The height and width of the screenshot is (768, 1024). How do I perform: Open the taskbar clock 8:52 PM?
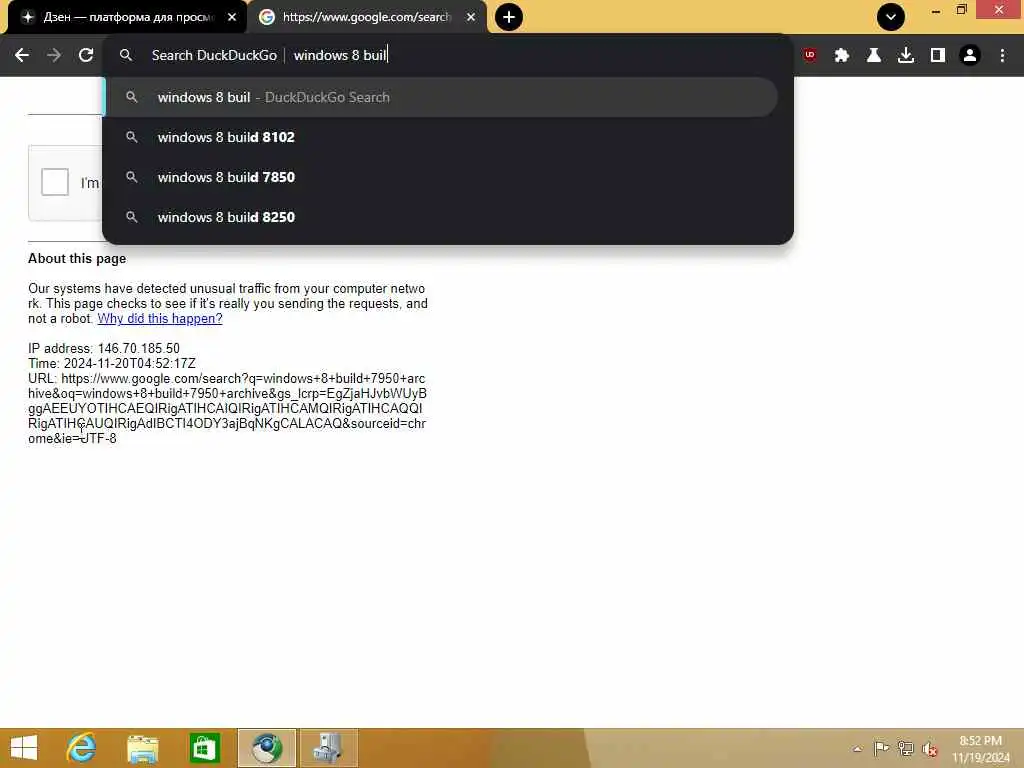(981, 749)
